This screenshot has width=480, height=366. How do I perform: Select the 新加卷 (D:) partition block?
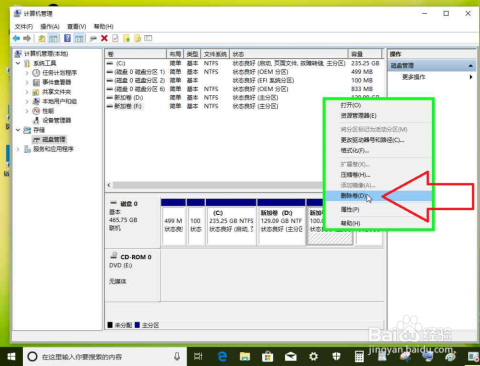tap(282, 222)
